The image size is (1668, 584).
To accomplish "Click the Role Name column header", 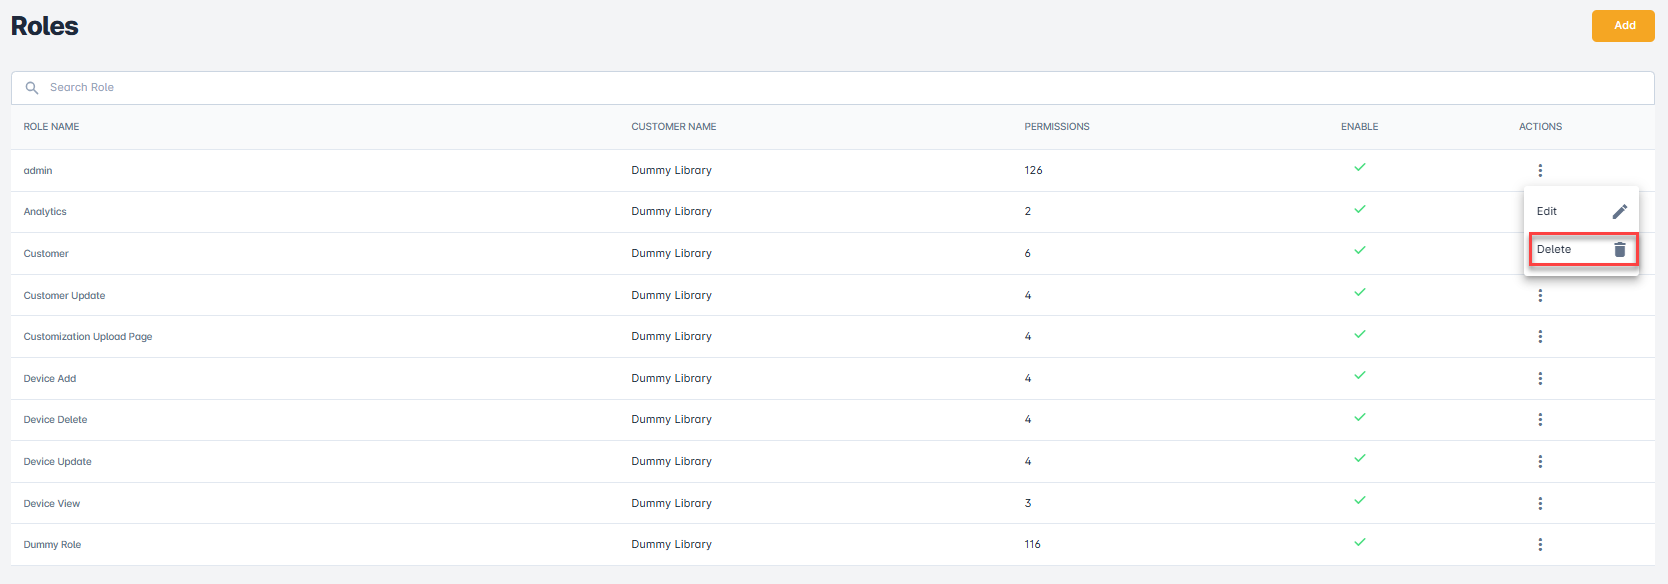I will pyautogui.click(x=52, y=127).
